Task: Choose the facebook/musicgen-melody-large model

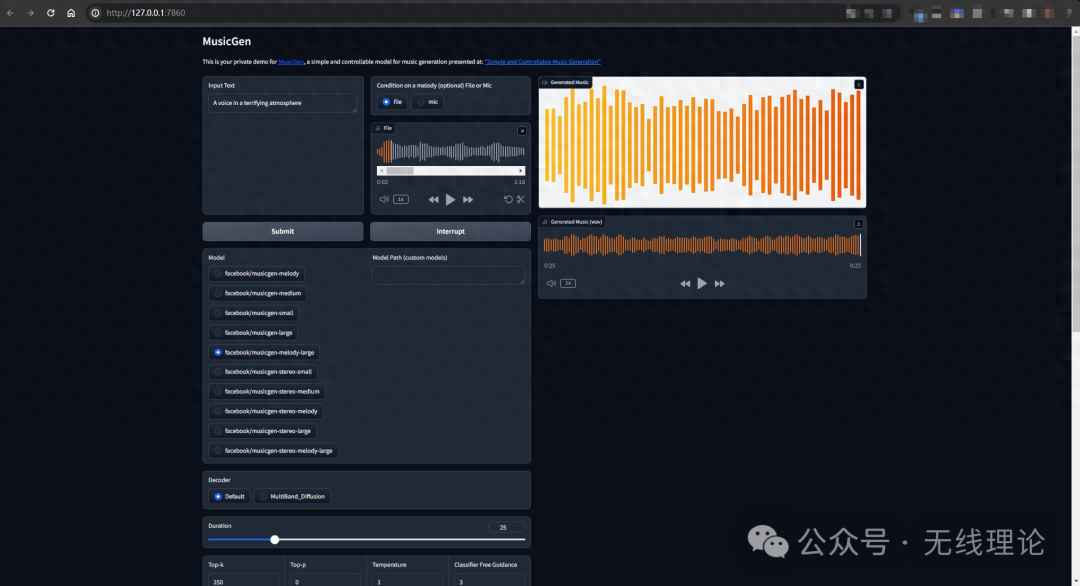Action: (264, 353)
